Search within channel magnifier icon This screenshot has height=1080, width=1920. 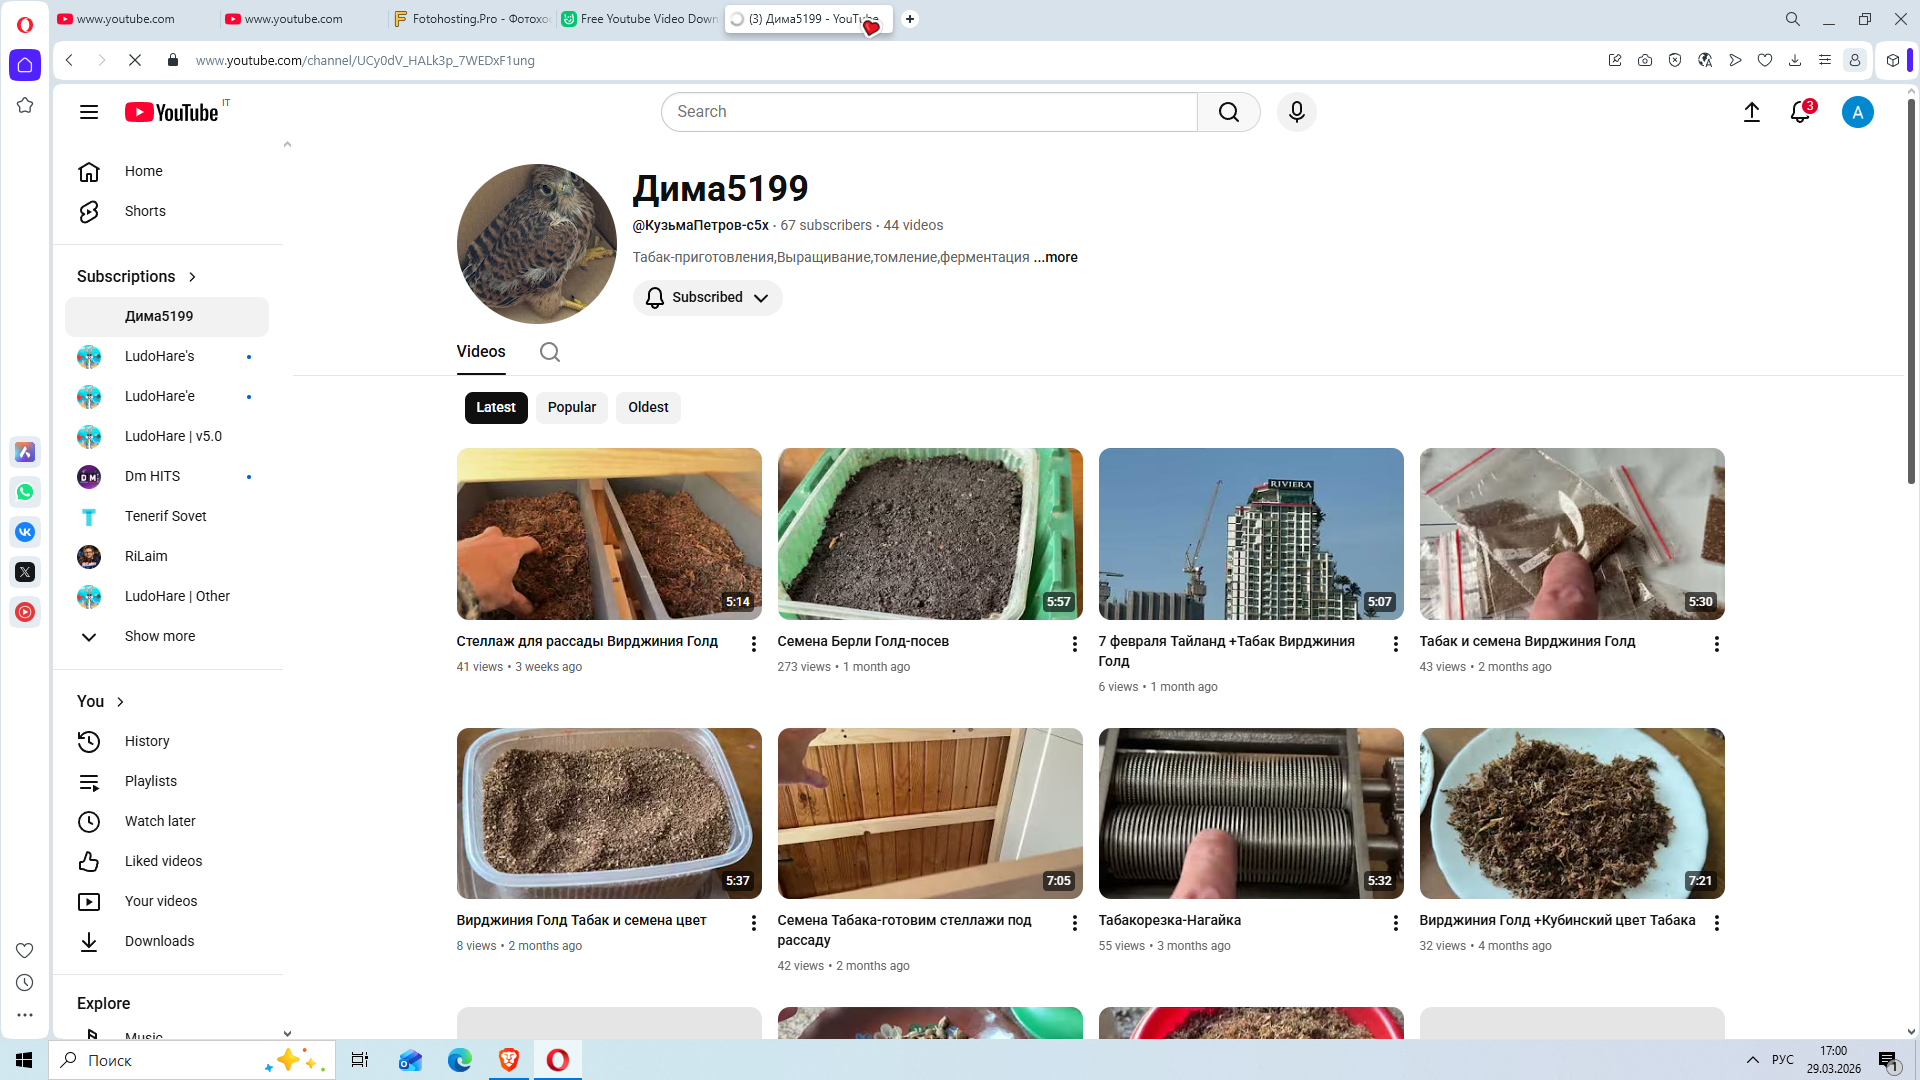[549, 352]
